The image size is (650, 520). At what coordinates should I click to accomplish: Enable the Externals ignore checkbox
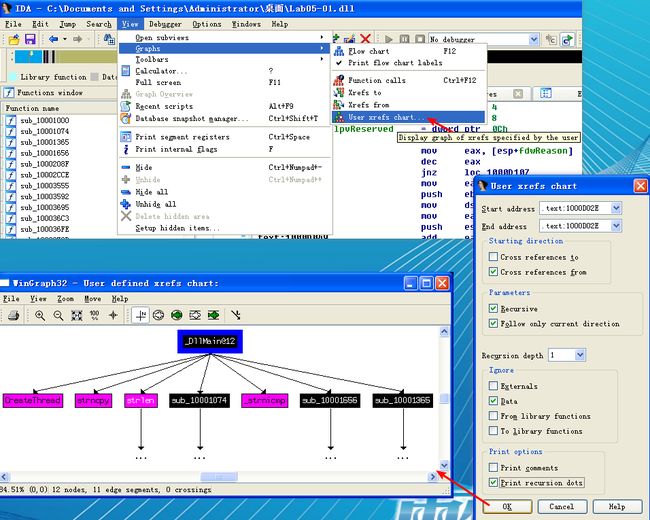(493, 386)
